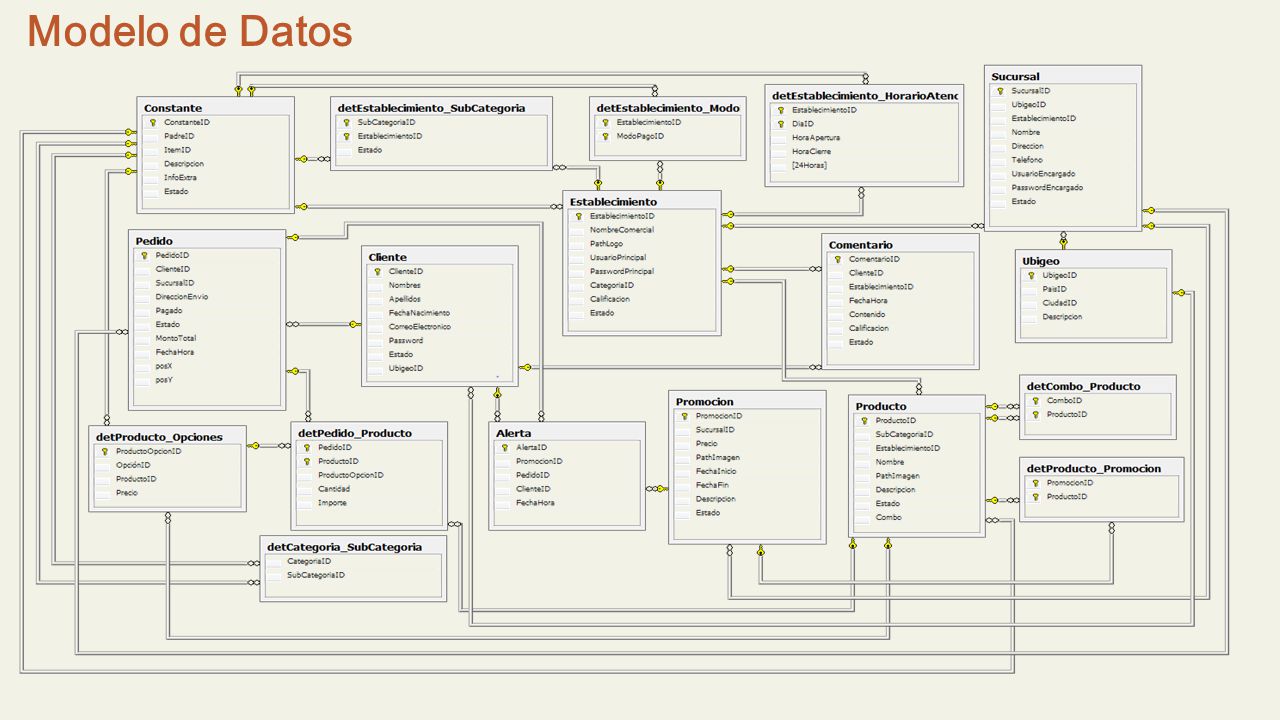This screenshot has width=1280, height=720.
Task: Select the Constante table header
Action: click(x=173, y=108)
